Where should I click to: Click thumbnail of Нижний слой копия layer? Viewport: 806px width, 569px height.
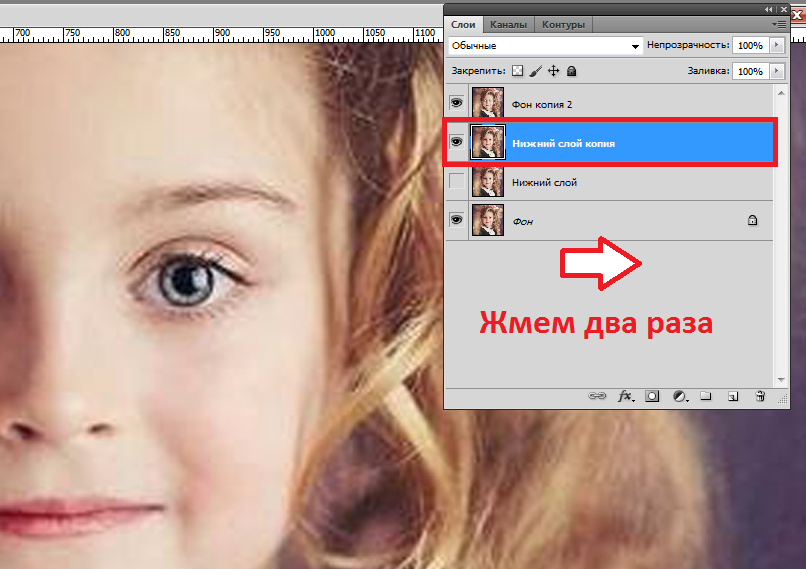(x=488, y=141)
